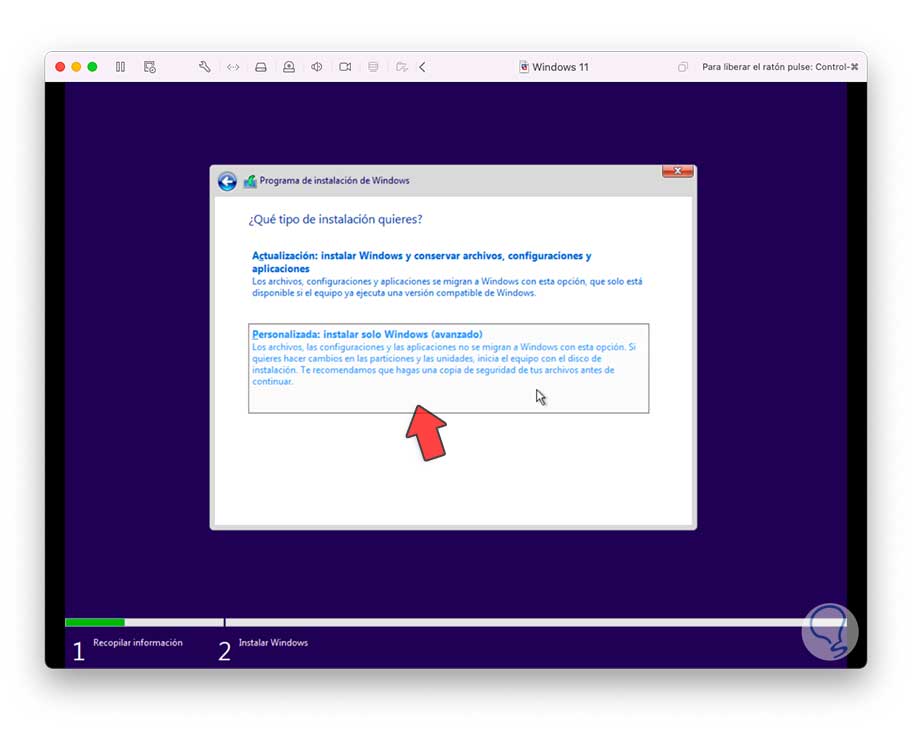Click the '¿Qué tipo de instalación quieres?' heading
The image size is (912, 750).
click(x=335, y=219)
